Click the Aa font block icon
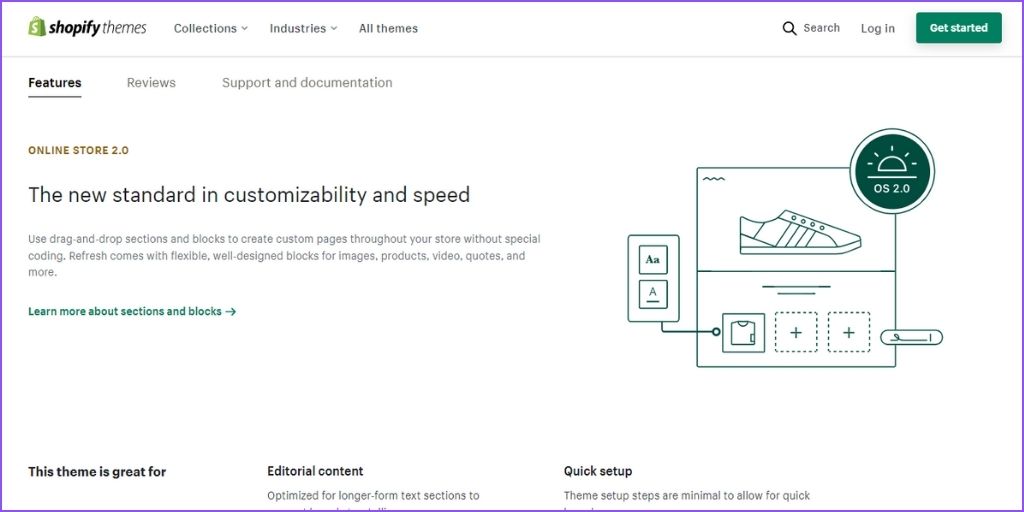Screen dimensions: 1024x512 click(653, 259)
